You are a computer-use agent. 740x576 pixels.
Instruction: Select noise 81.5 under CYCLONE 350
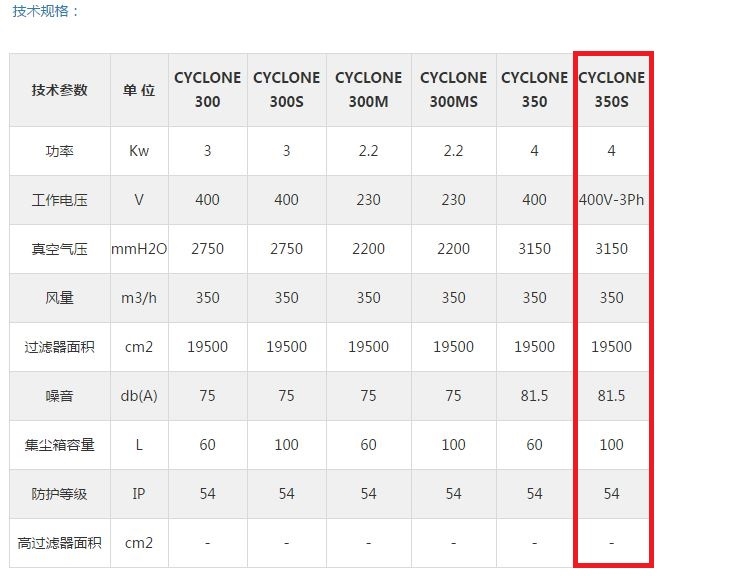click(x=534, y=396)
